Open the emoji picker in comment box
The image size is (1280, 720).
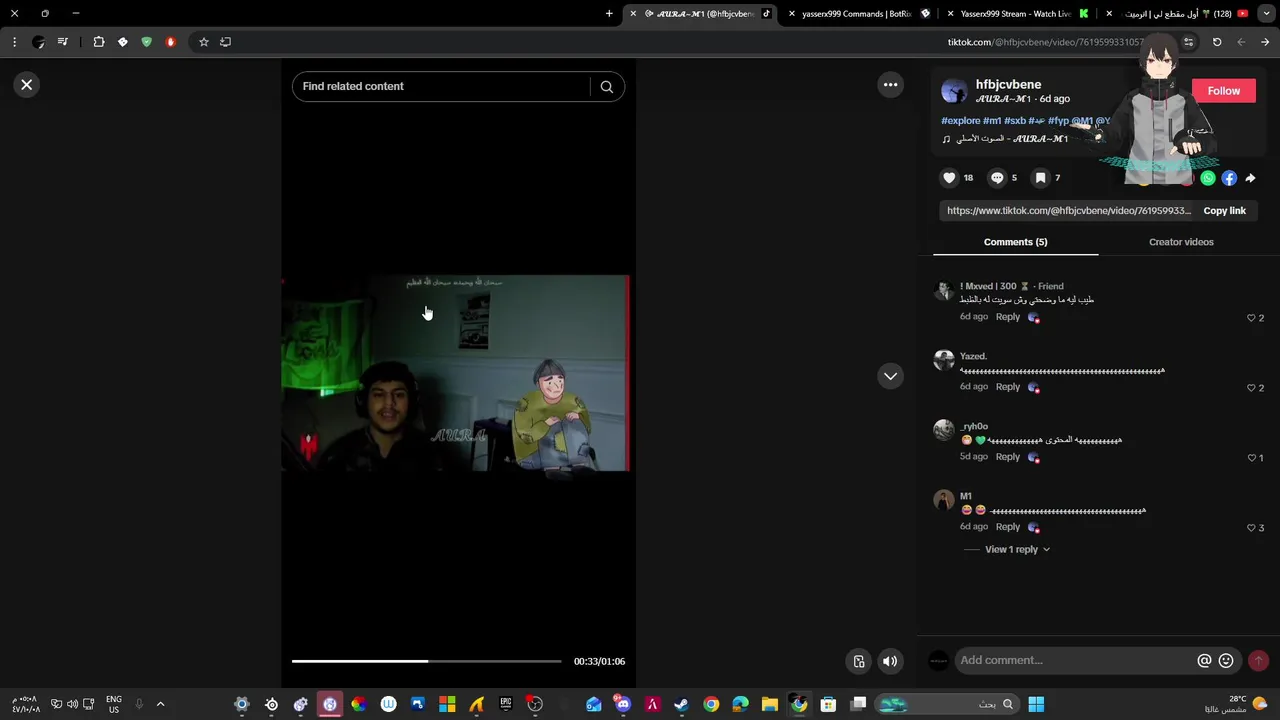tap(1226, 661)
